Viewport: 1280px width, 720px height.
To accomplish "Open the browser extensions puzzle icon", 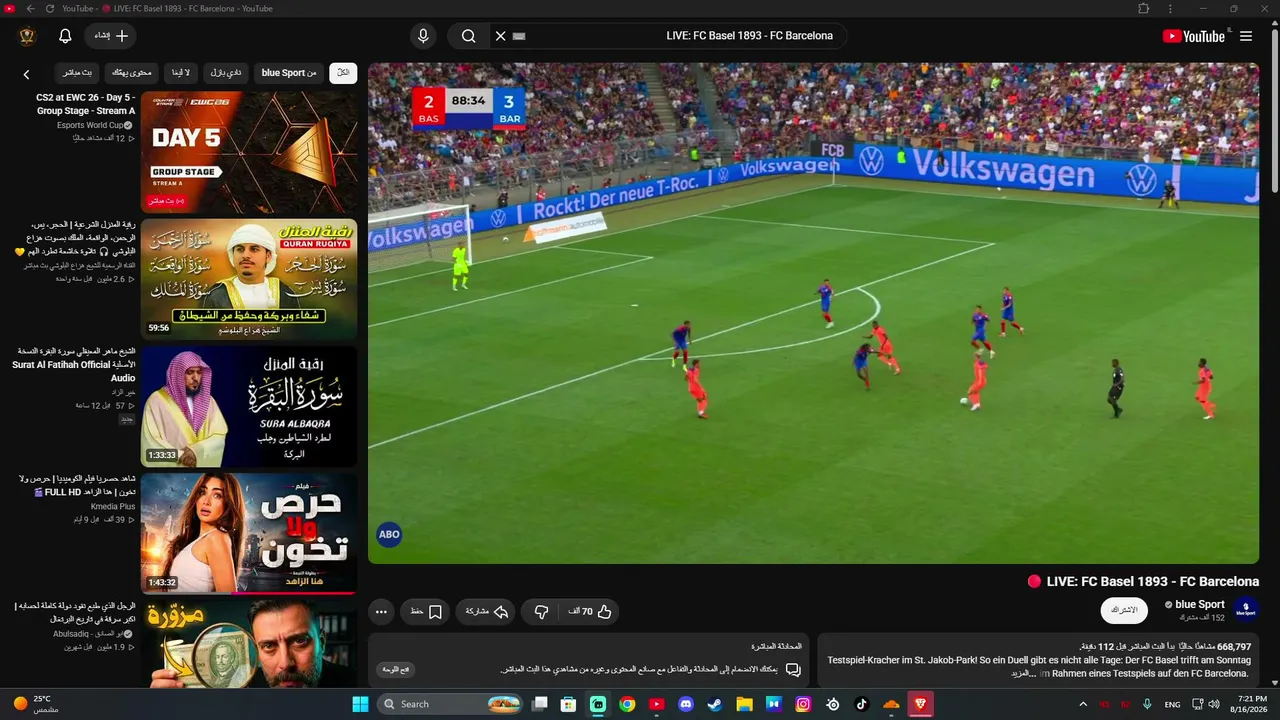I will [1144, 9].
